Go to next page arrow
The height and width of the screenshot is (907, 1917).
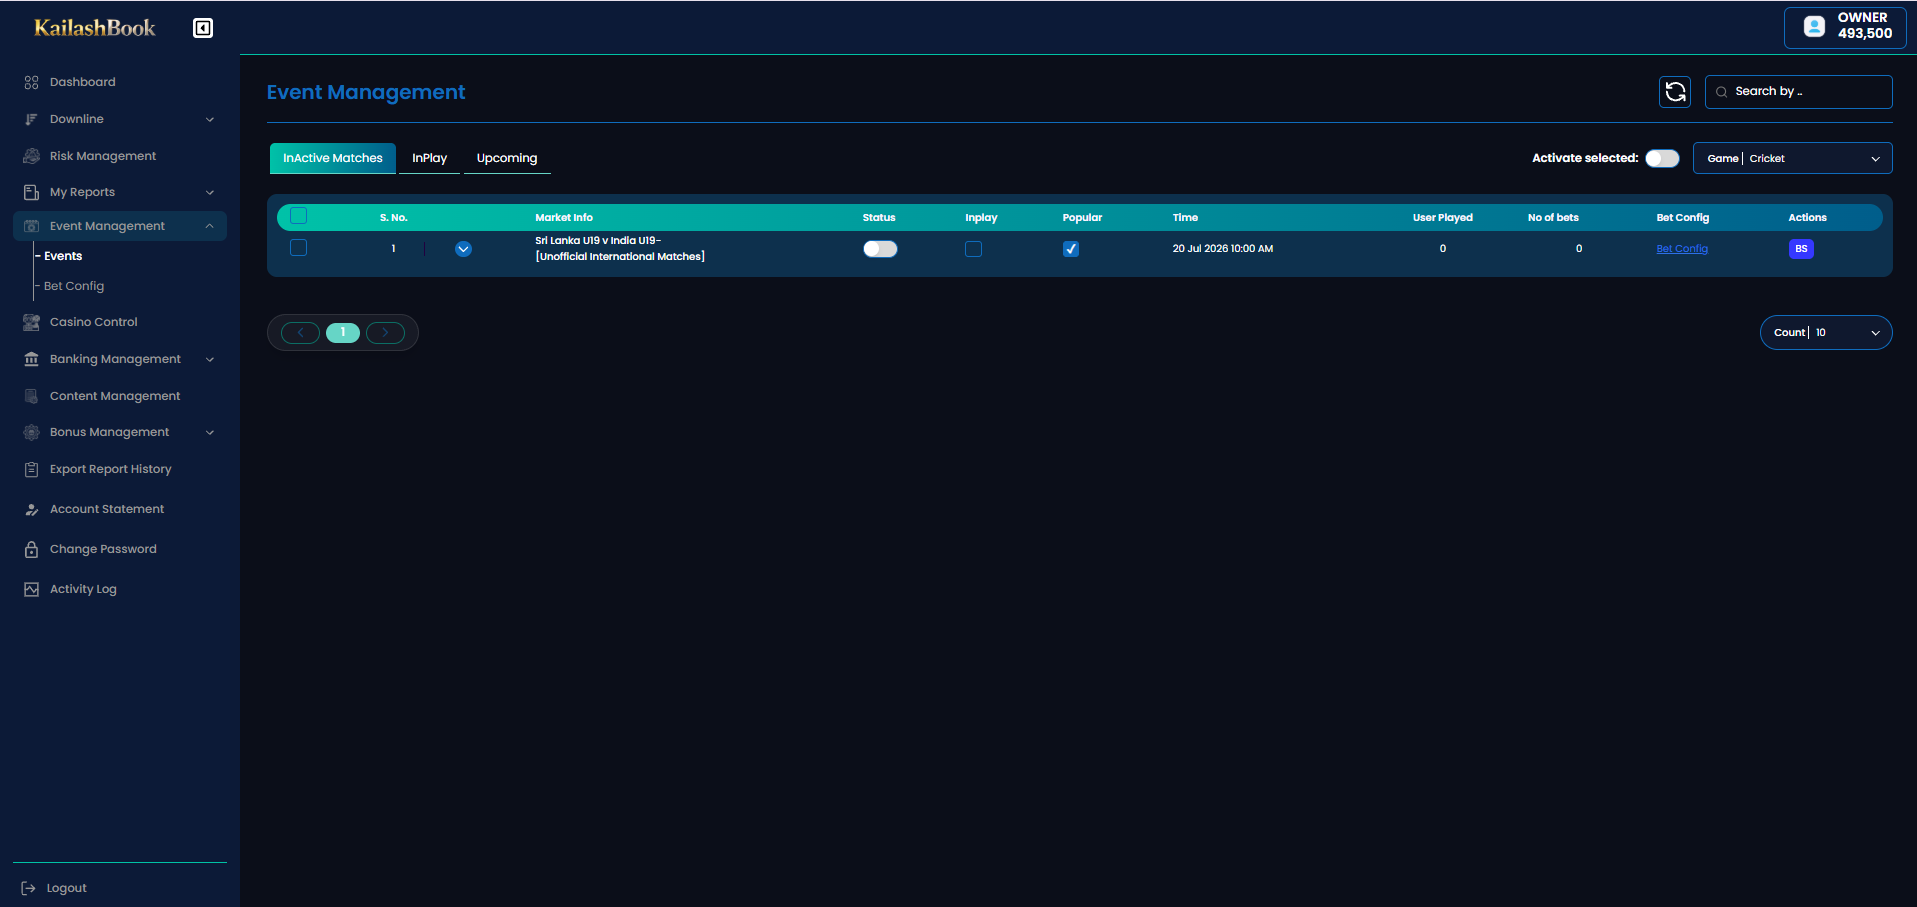(385, 333)
